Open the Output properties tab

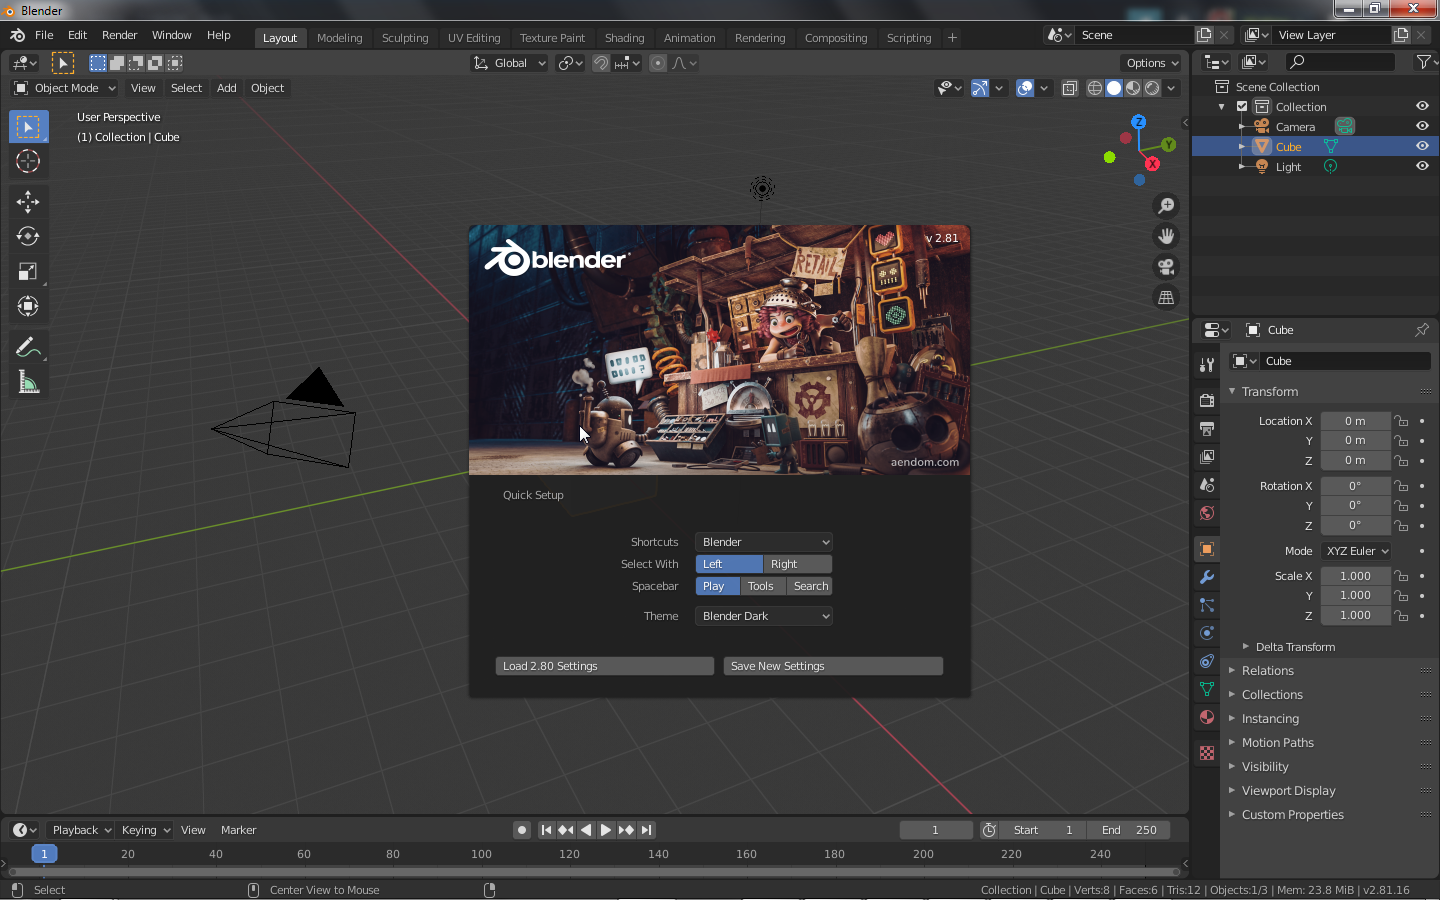coord(1207,429)
